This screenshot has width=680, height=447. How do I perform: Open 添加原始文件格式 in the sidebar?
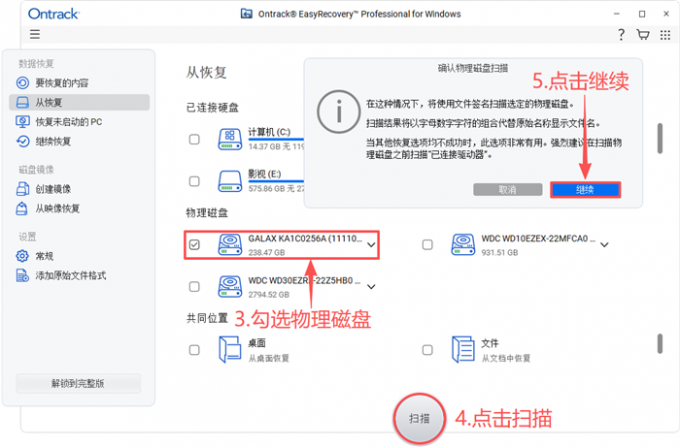coord(79,275)
